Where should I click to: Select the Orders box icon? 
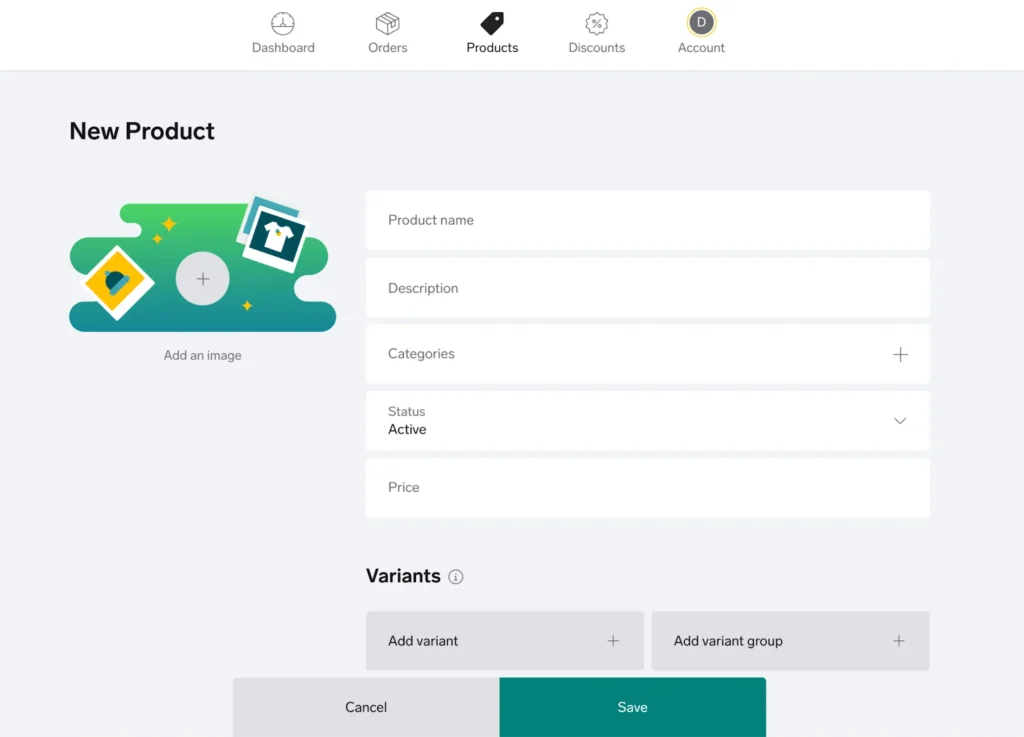click(x=387, y=21)
